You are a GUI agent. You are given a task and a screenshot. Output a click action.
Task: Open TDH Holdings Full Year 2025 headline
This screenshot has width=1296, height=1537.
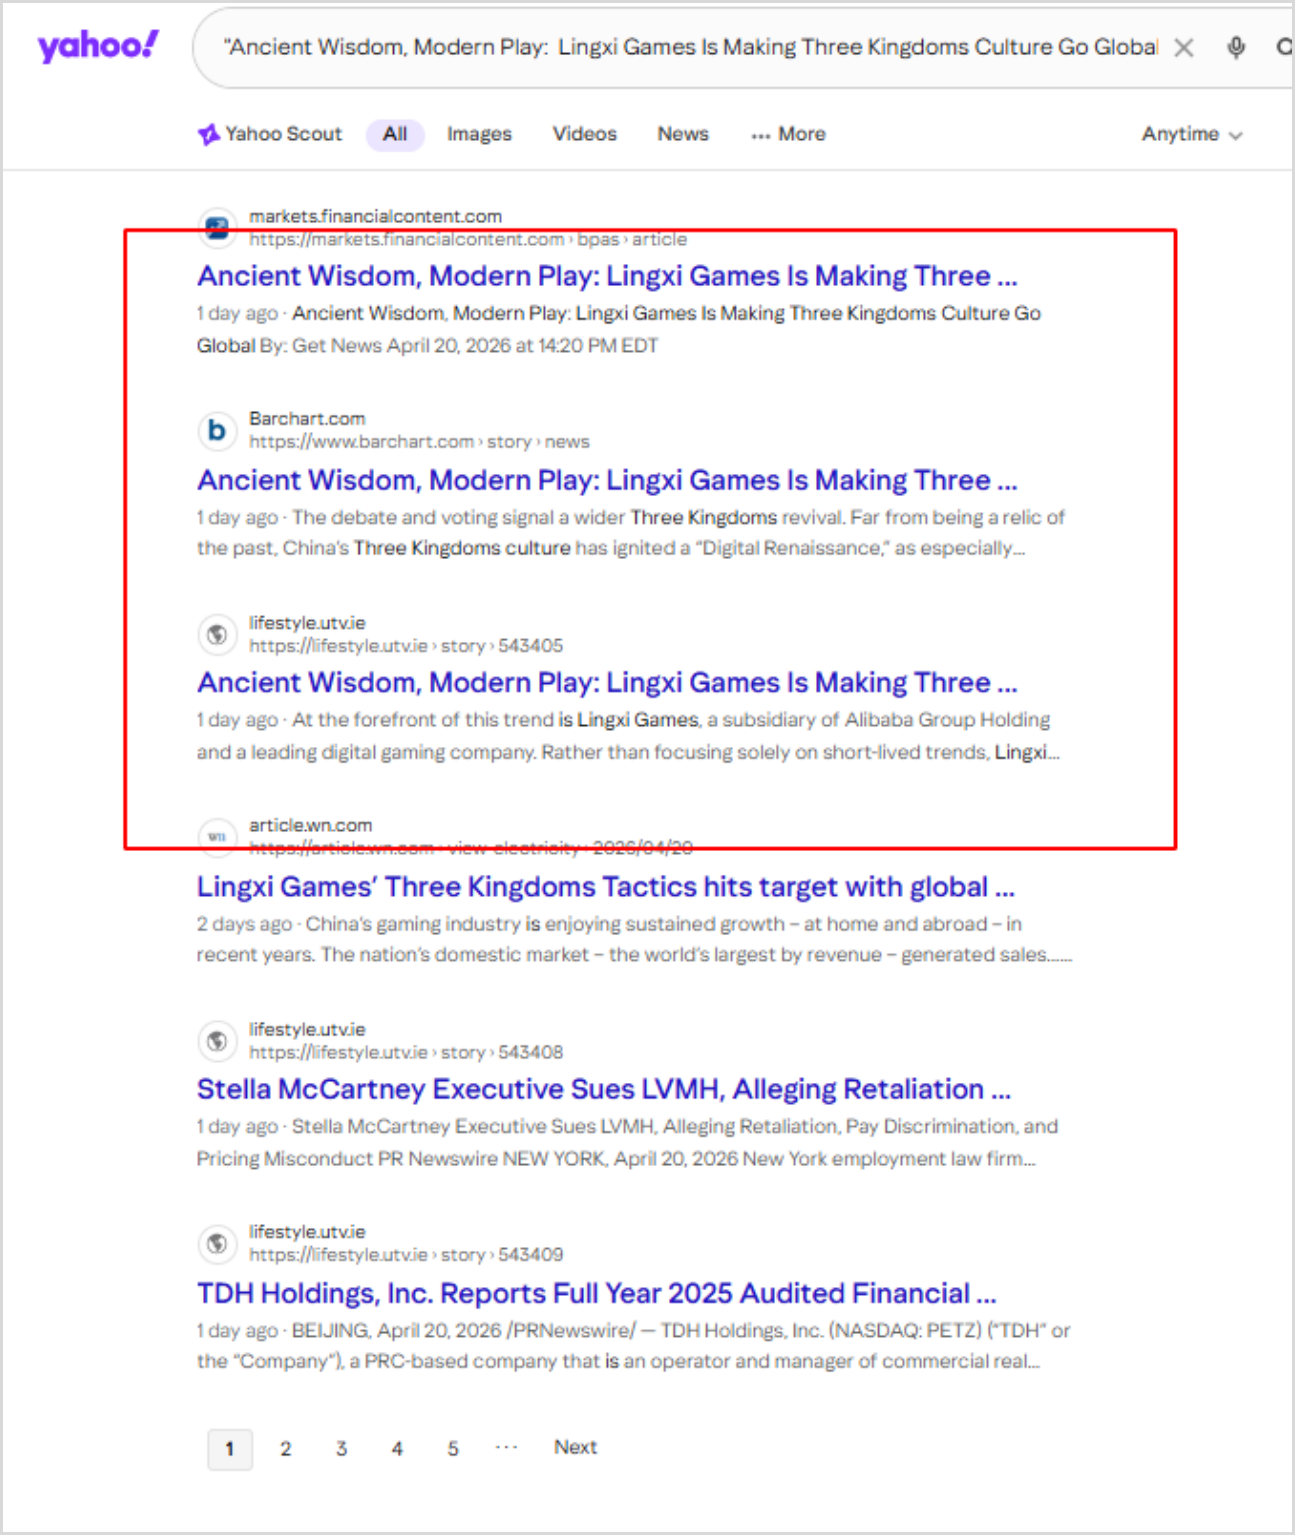click(597, 1293)
